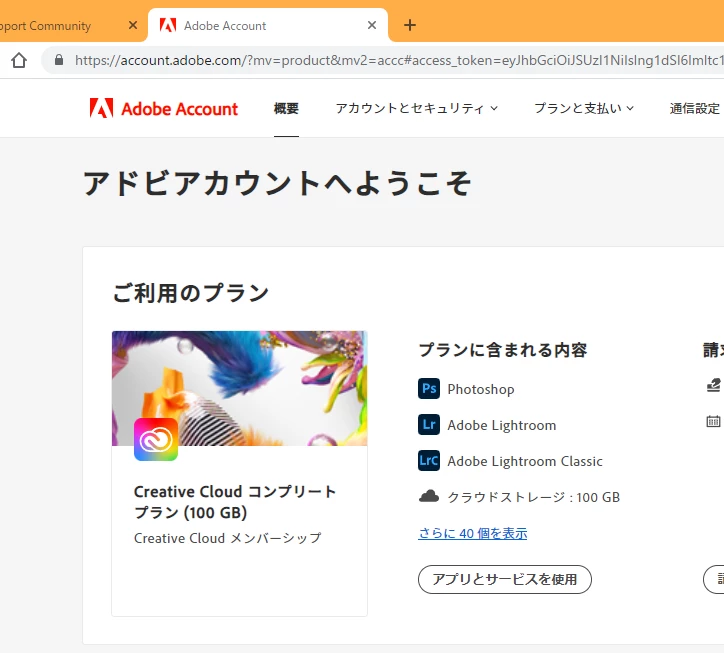This screenshot has height=653, width=724.
Task: Open a new browser tab
Action: click(410, 25)
